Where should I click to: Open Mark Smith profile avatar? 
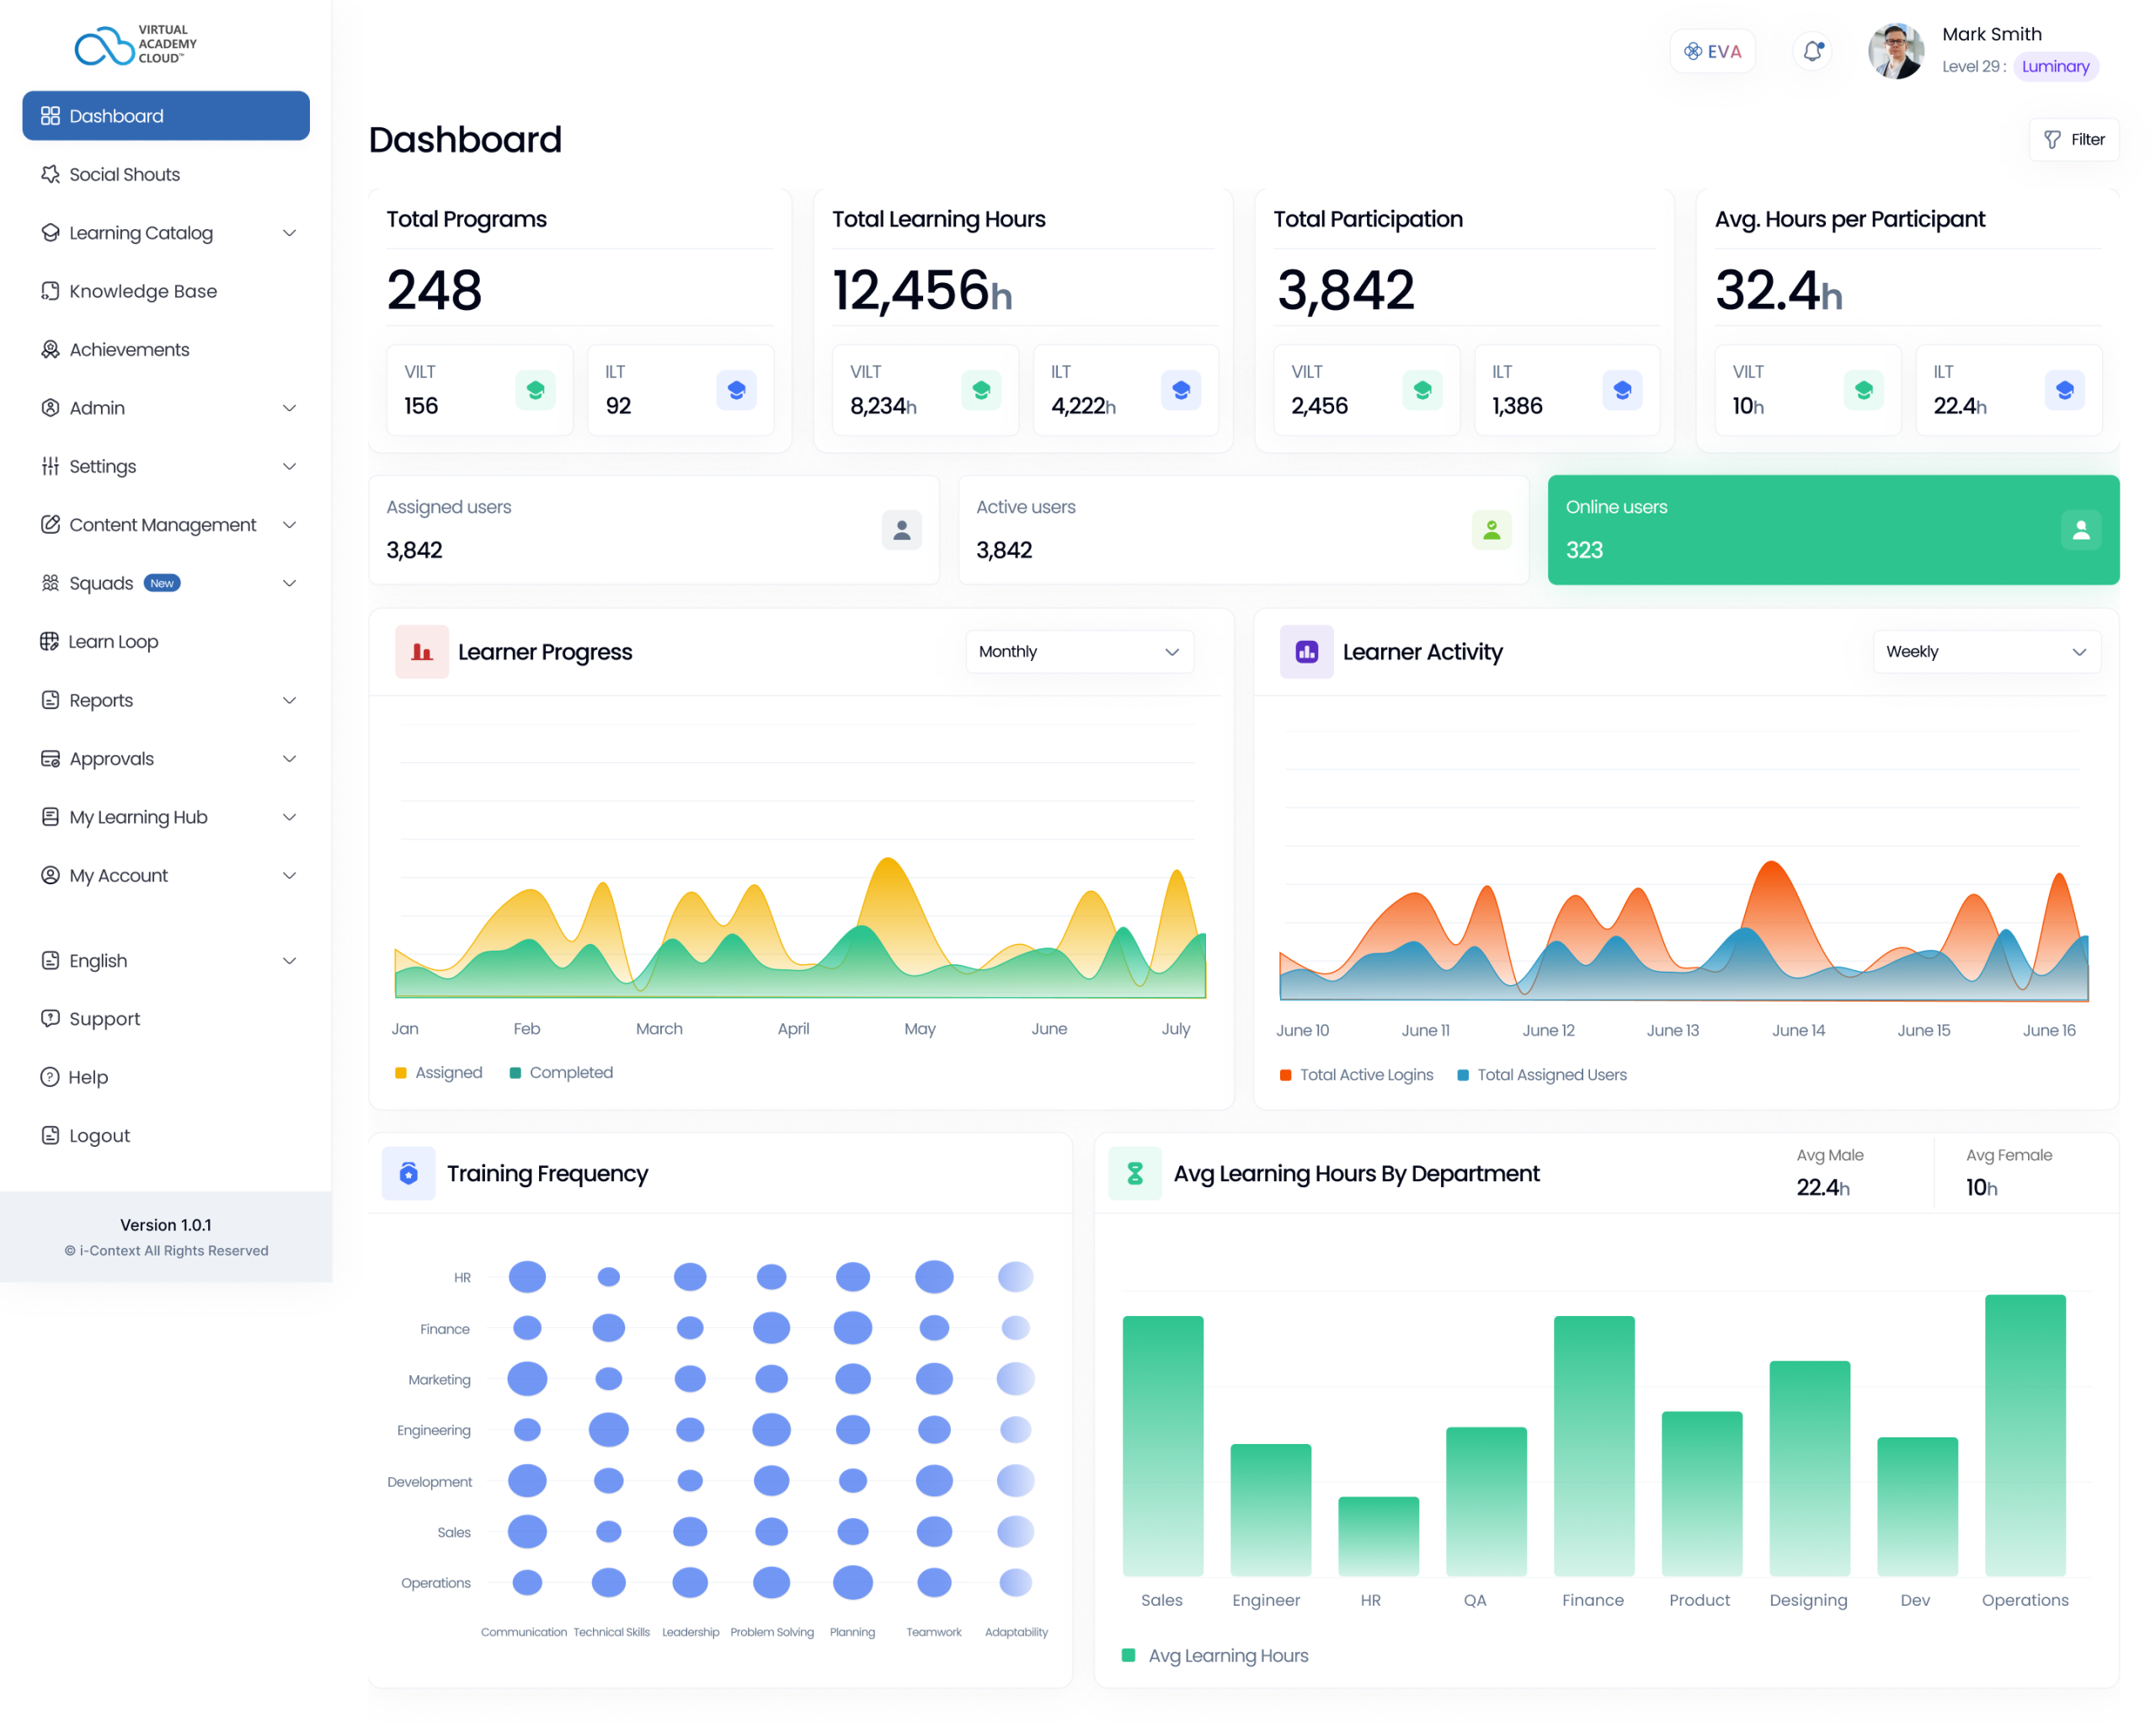[1896, 50]
